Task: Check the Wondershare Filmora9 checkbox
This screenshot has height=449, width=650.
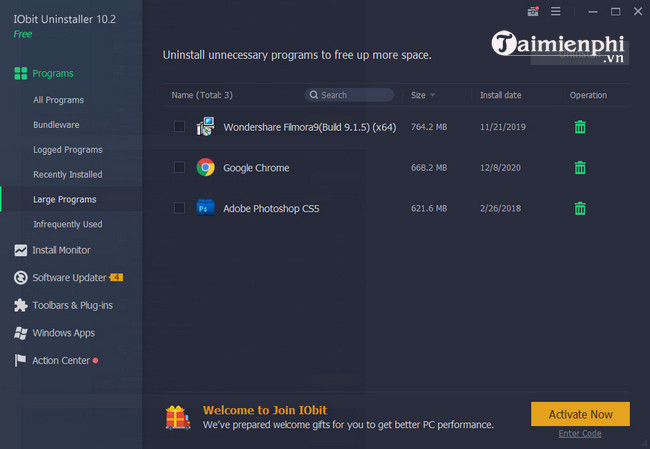Action: coord(179,126)
